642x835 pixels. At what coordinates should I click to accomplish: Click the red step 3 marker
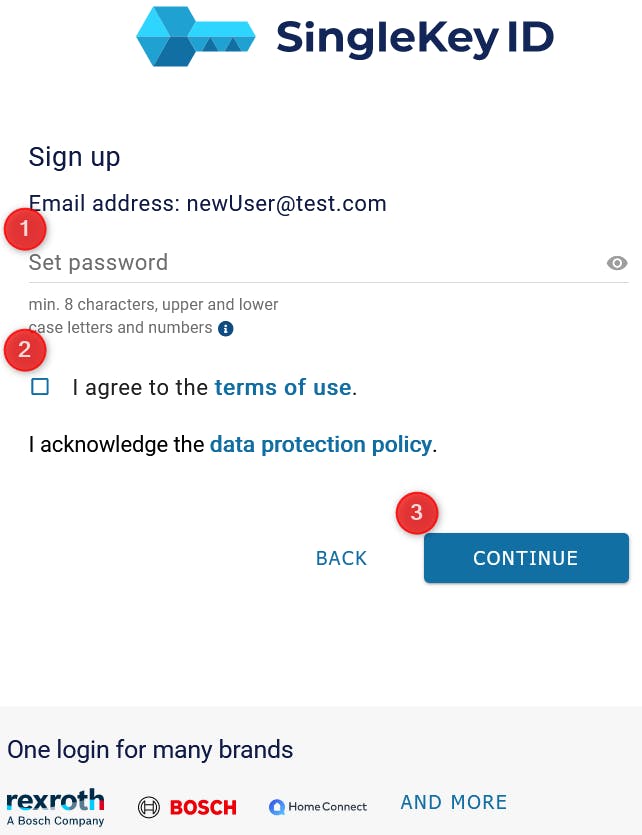click(x=417, y=514)
